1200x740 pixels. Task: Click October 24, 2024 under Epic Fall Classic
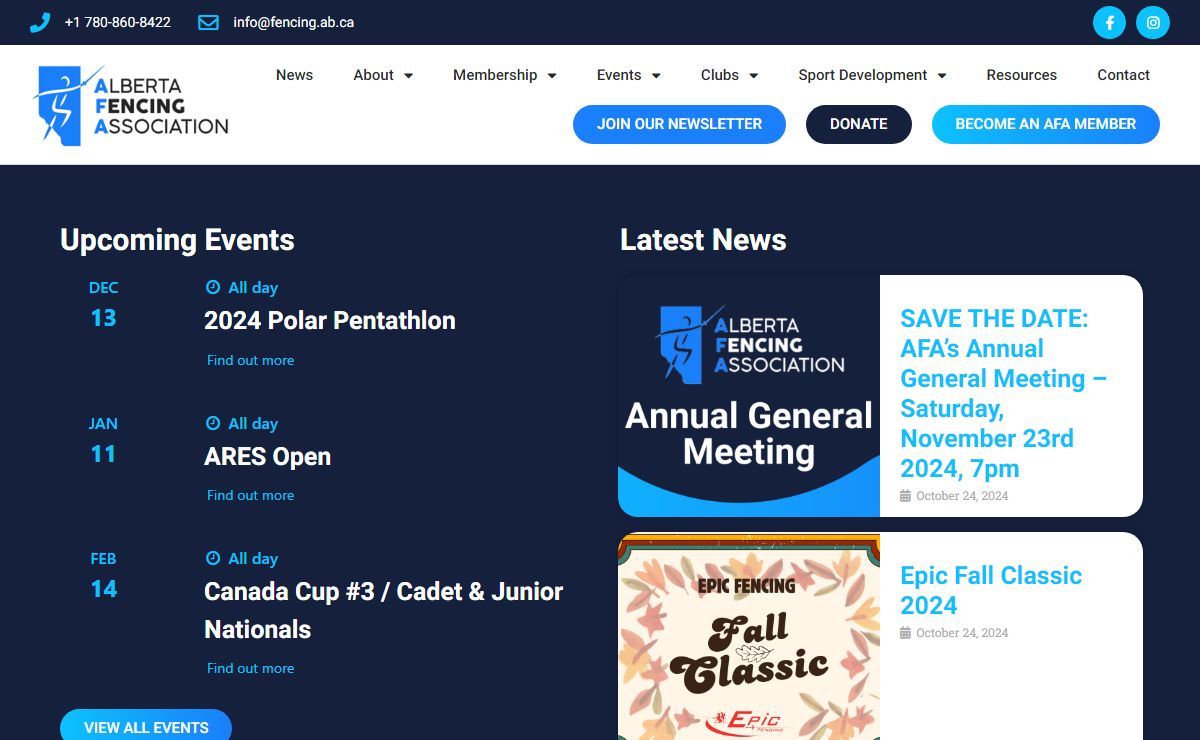(x=962, y=633)
